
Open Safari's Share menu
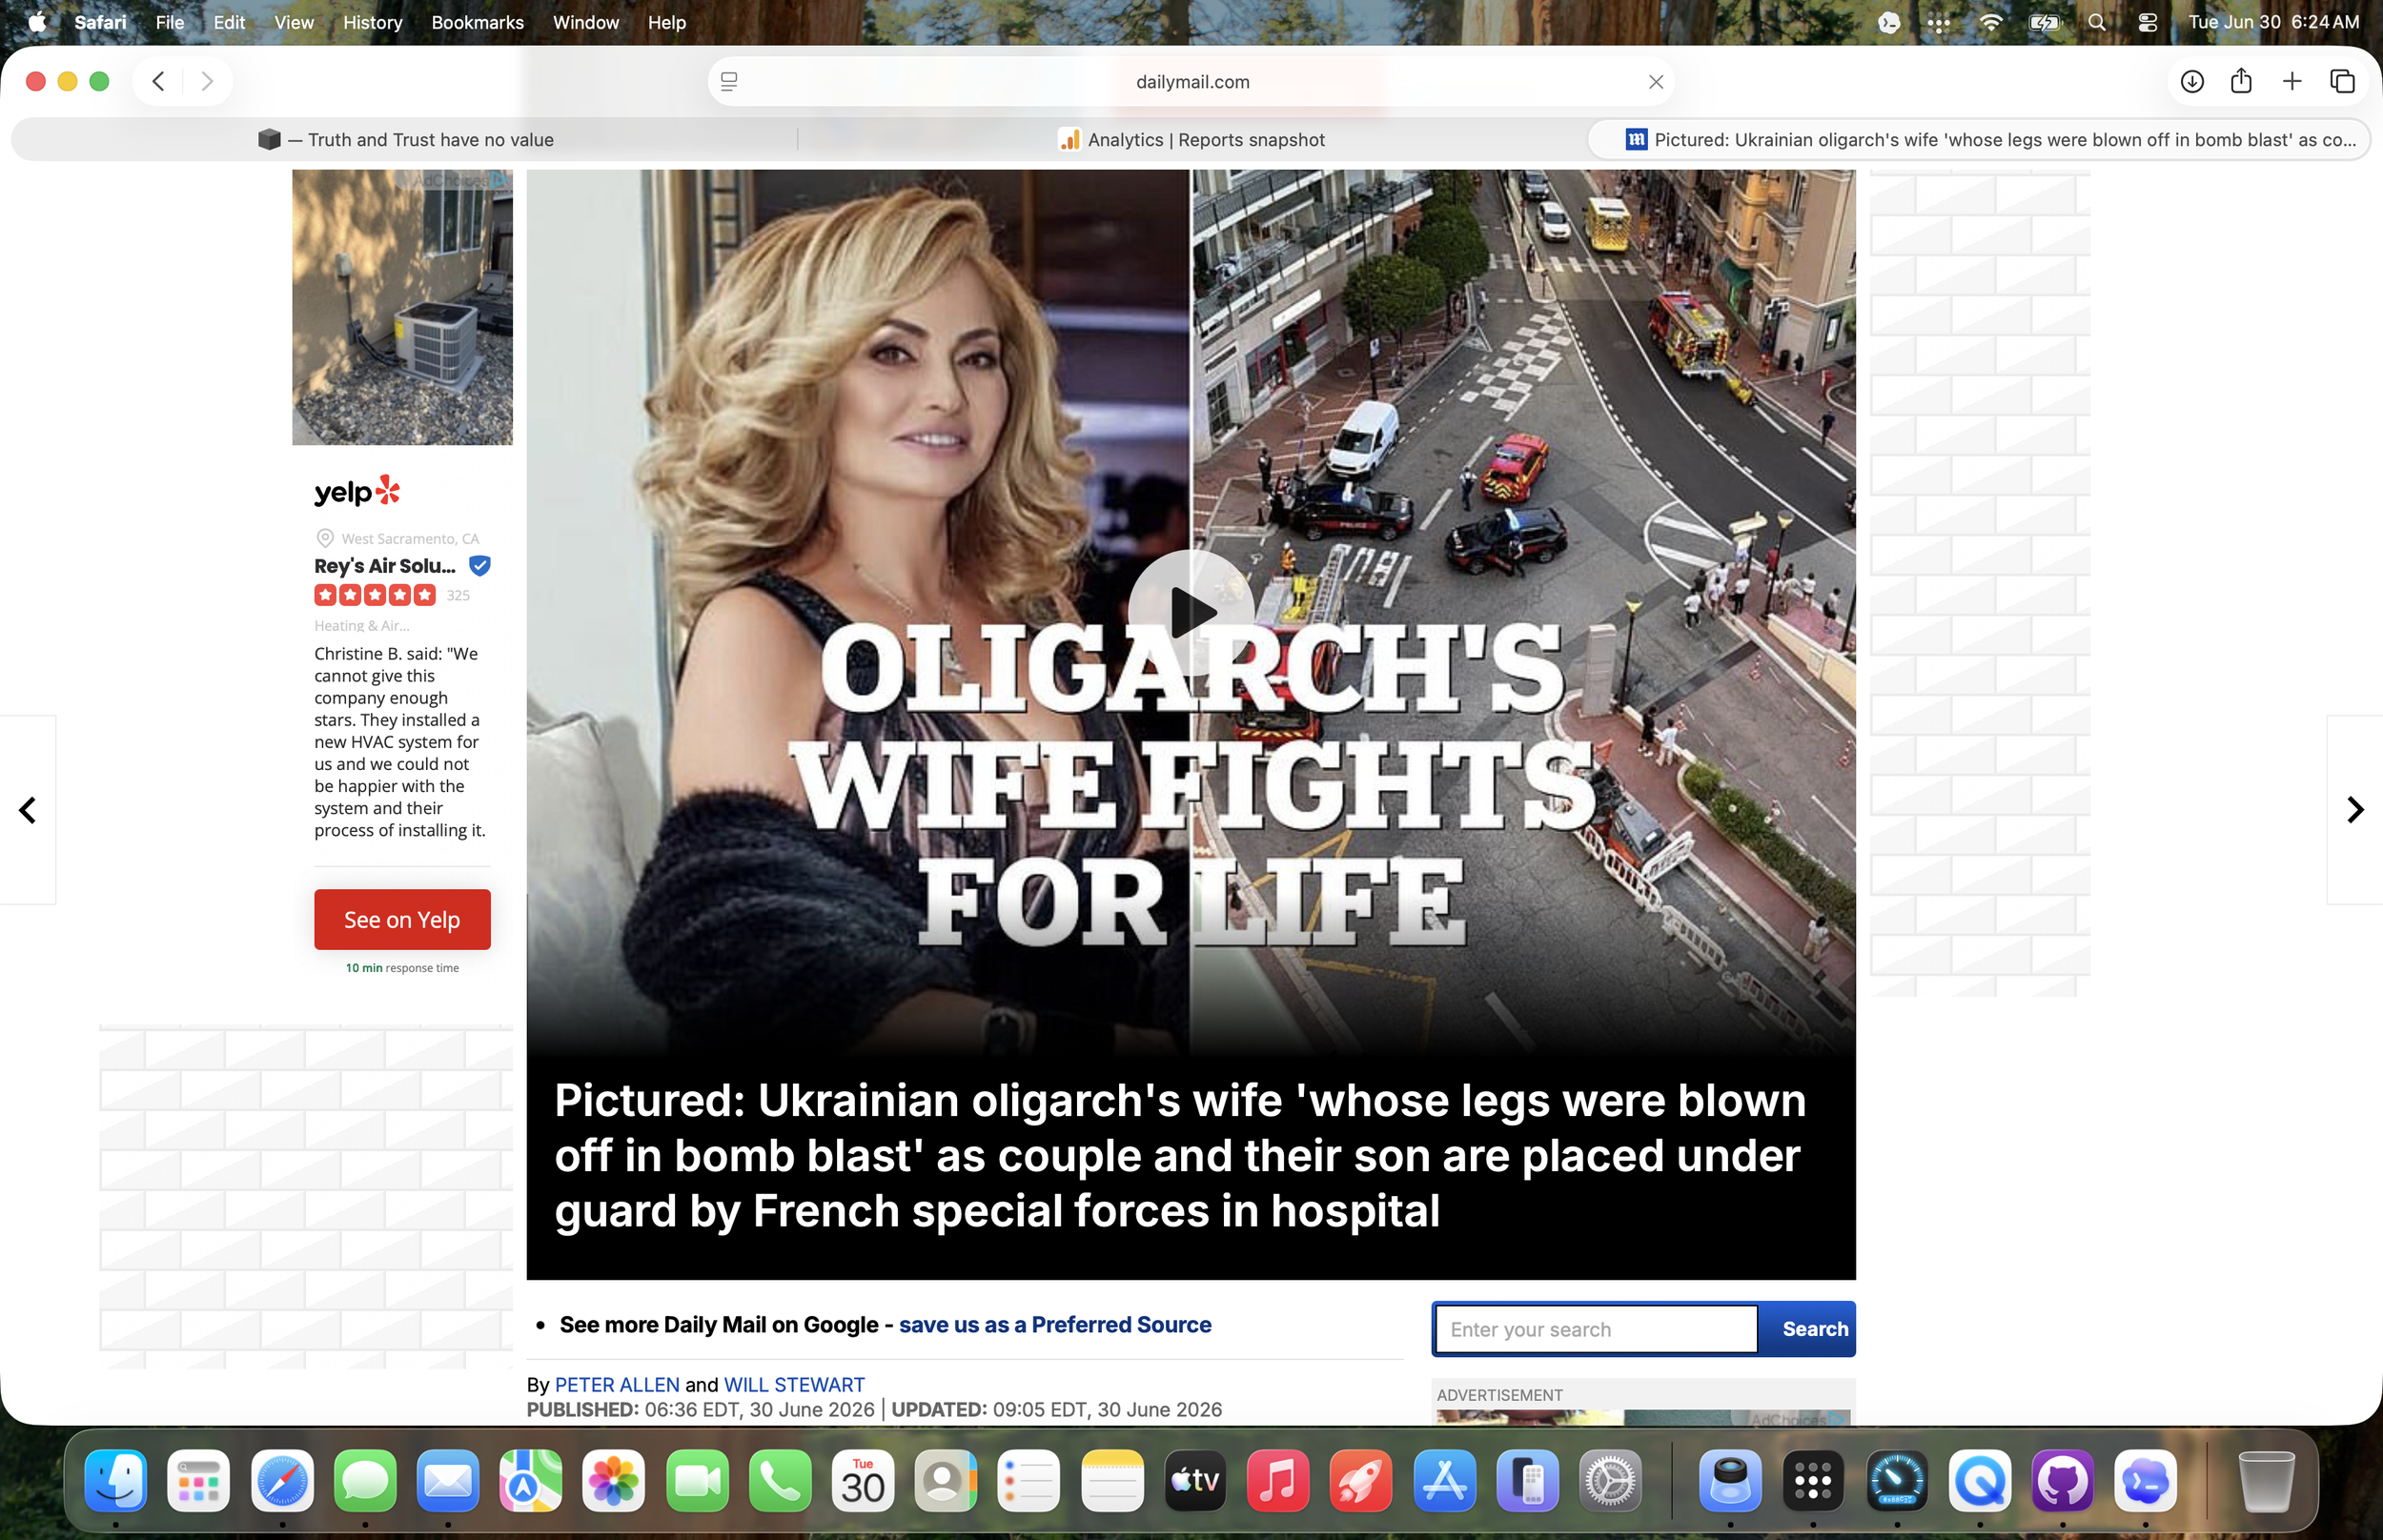[x=2241, y=81]
